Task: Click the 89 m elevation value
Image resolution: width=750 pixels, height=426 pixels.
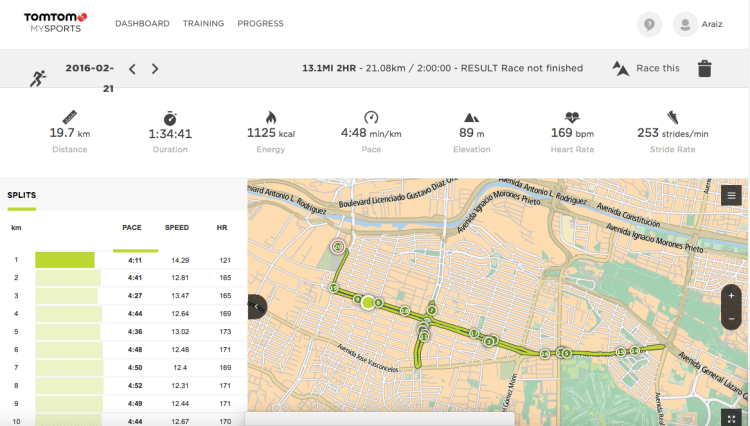Action: pos(472,133)
